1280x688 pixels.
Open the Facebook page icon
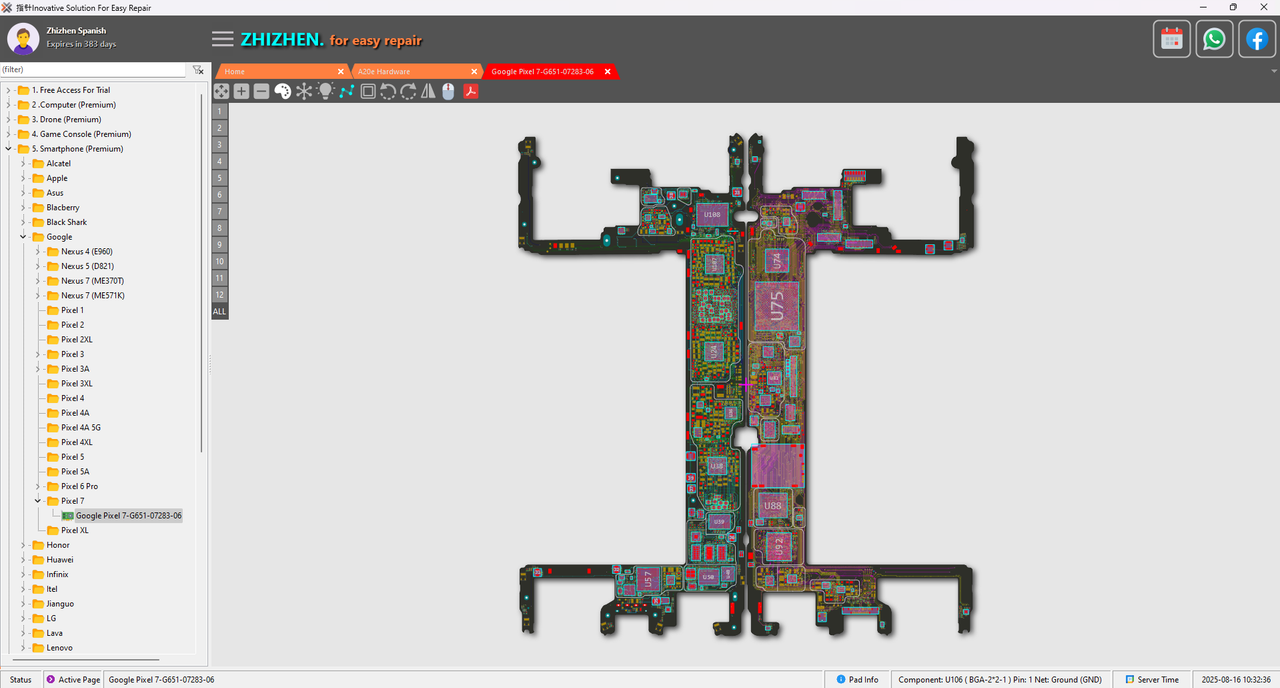[x=1257, y=39]
